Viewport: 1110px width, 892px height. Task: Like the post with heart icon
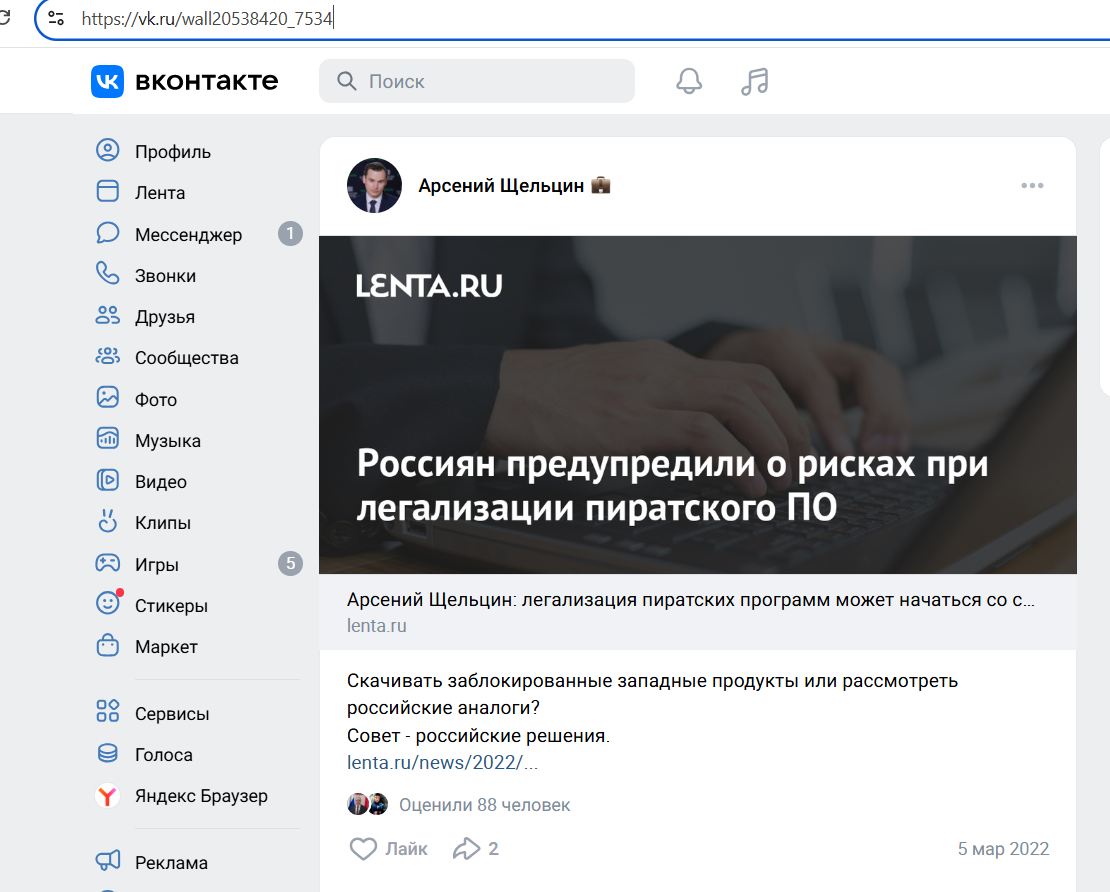[x=363, y=849]
